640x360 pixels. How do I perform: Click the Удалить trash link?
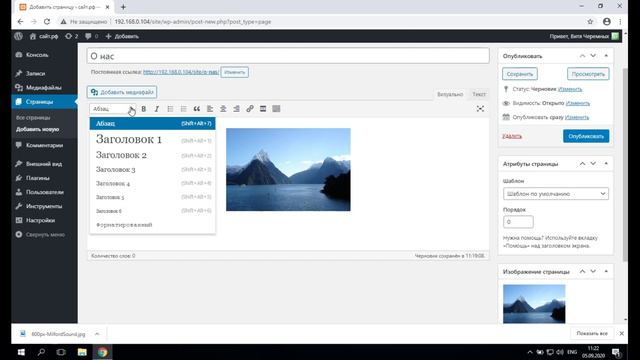(x=512, y=136)
